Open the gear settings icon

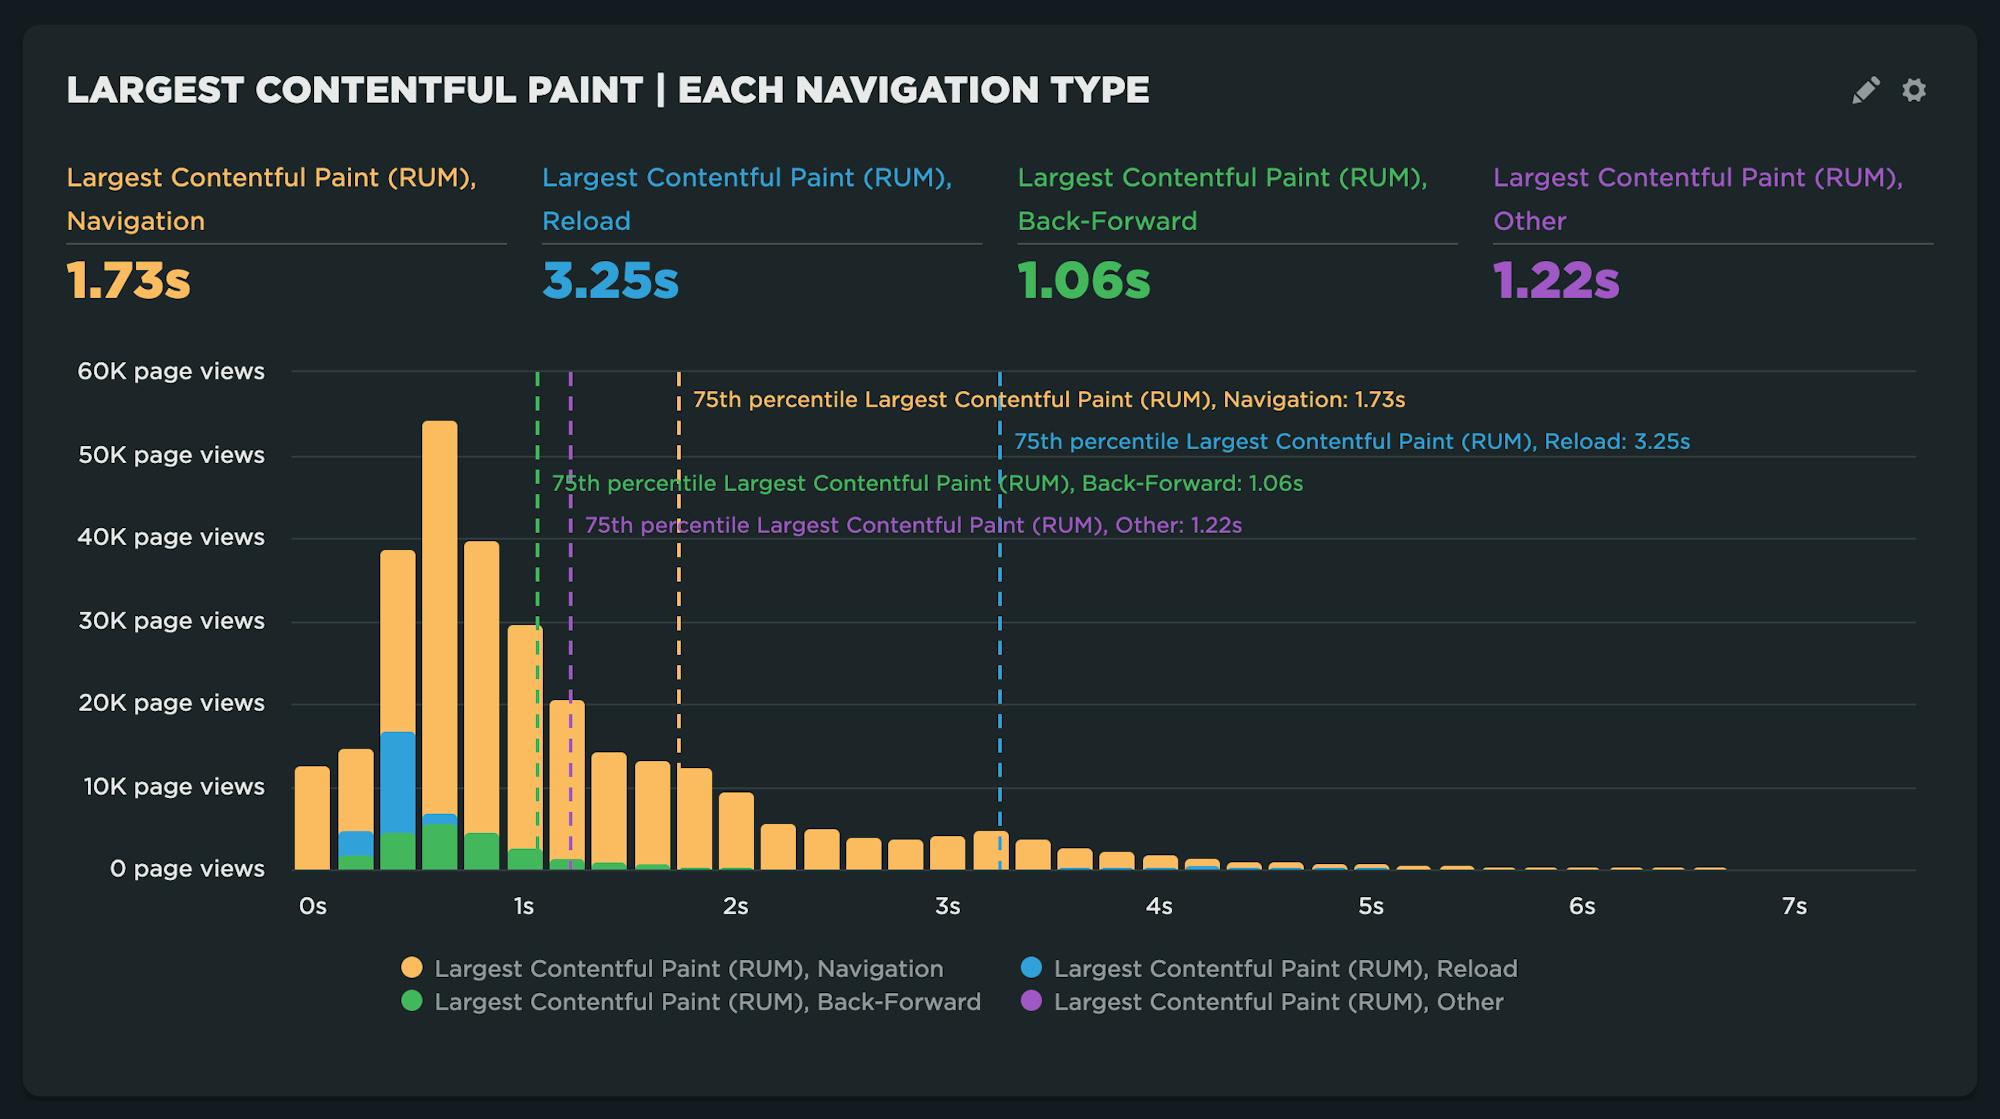[1914, 91]
